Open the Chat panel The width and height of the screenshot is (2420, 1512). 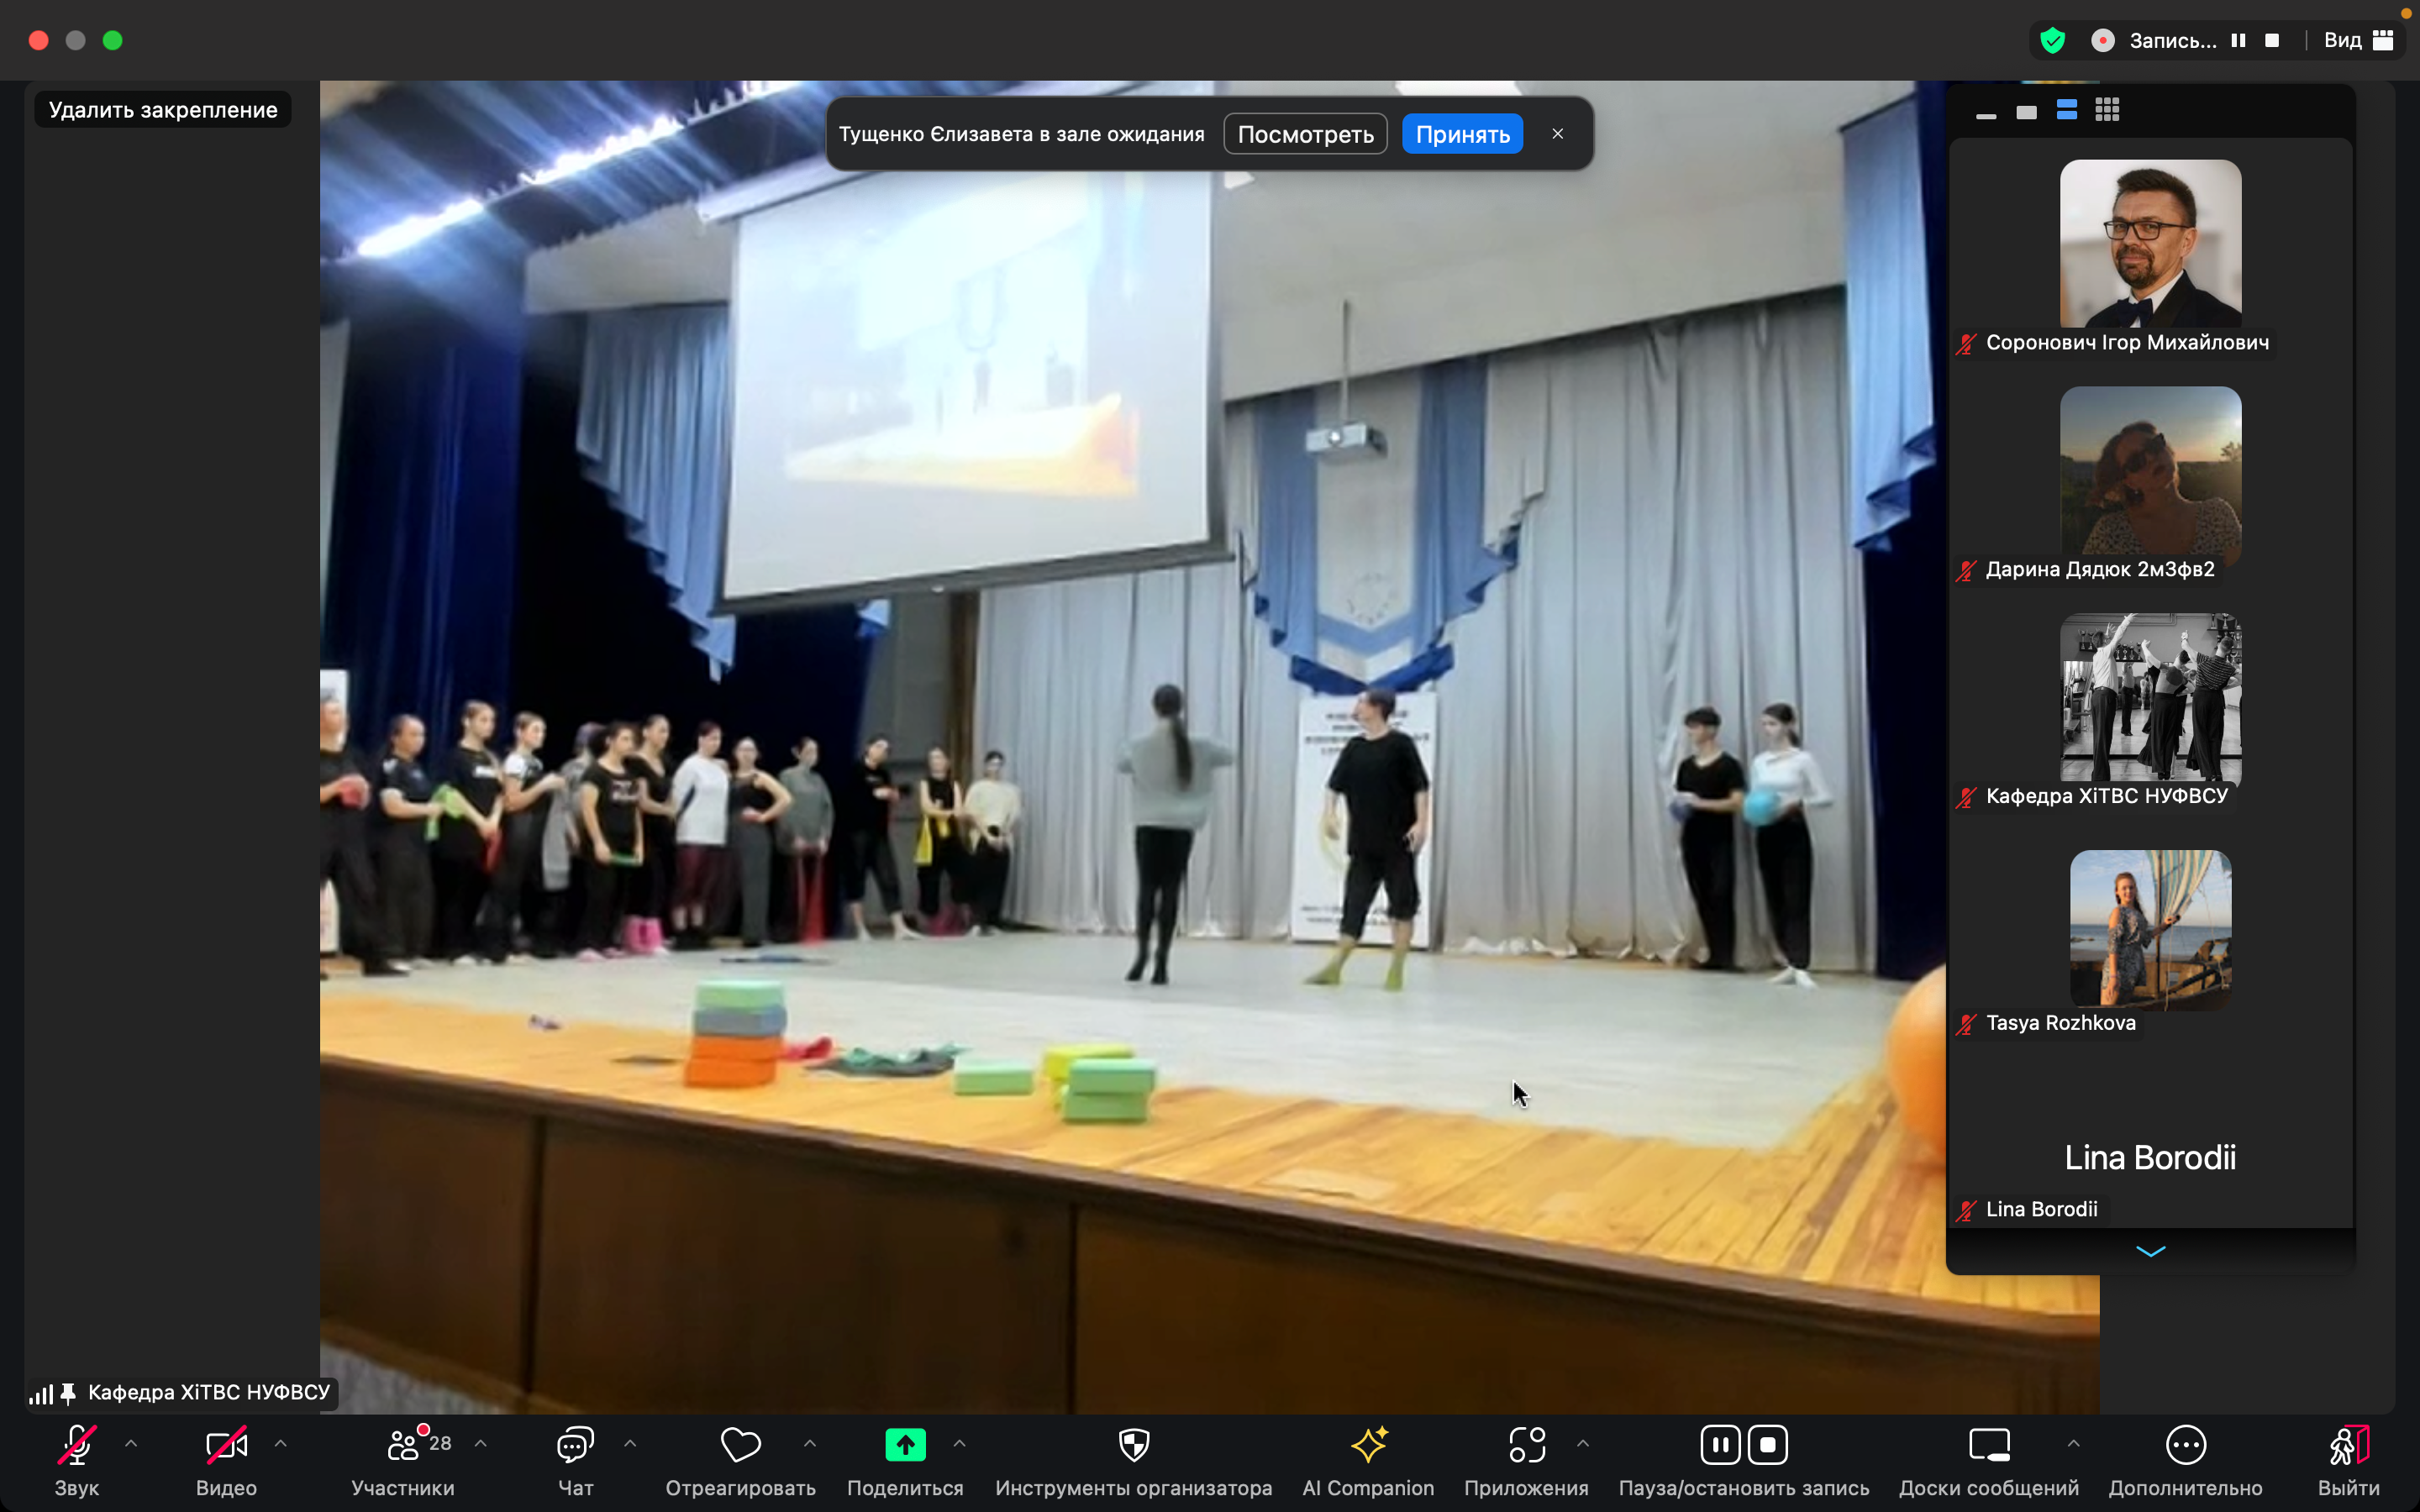(575, 1444)
